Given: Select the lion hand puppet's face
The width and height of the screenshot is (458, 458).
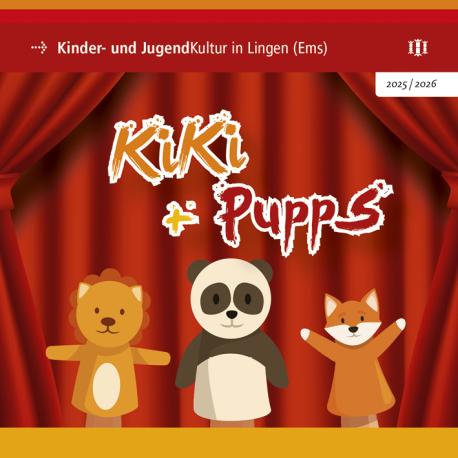Looking at the screenshot, I should [x=109, y=313].
